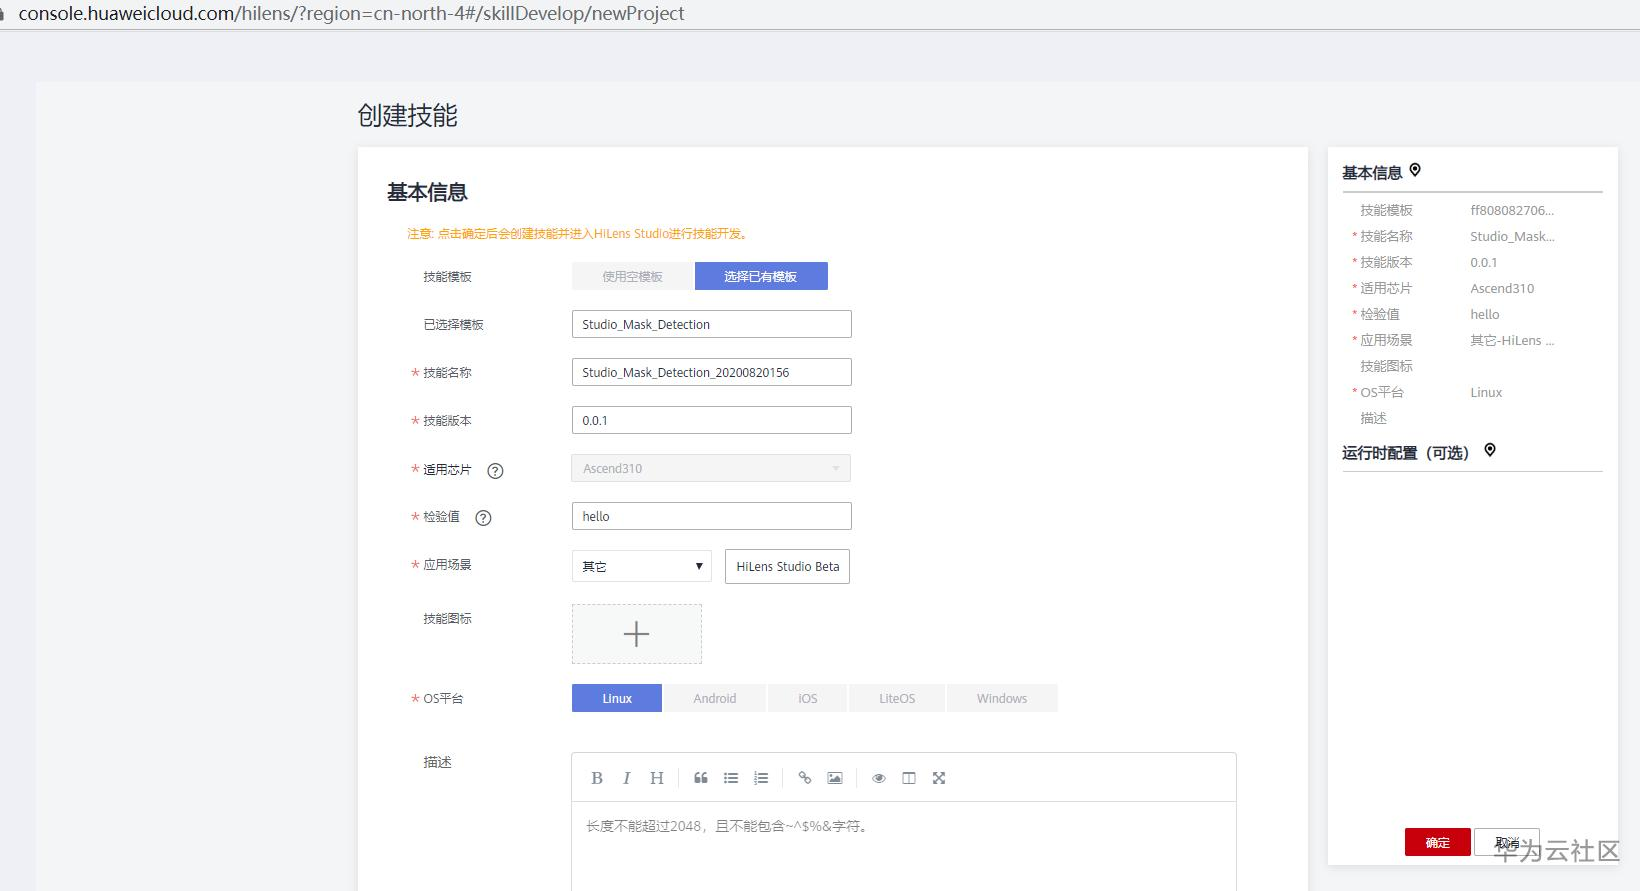Screen dimensions: 1640x891
Task: Toggle side-by-side editor view icon
Action: coord(909,778)
